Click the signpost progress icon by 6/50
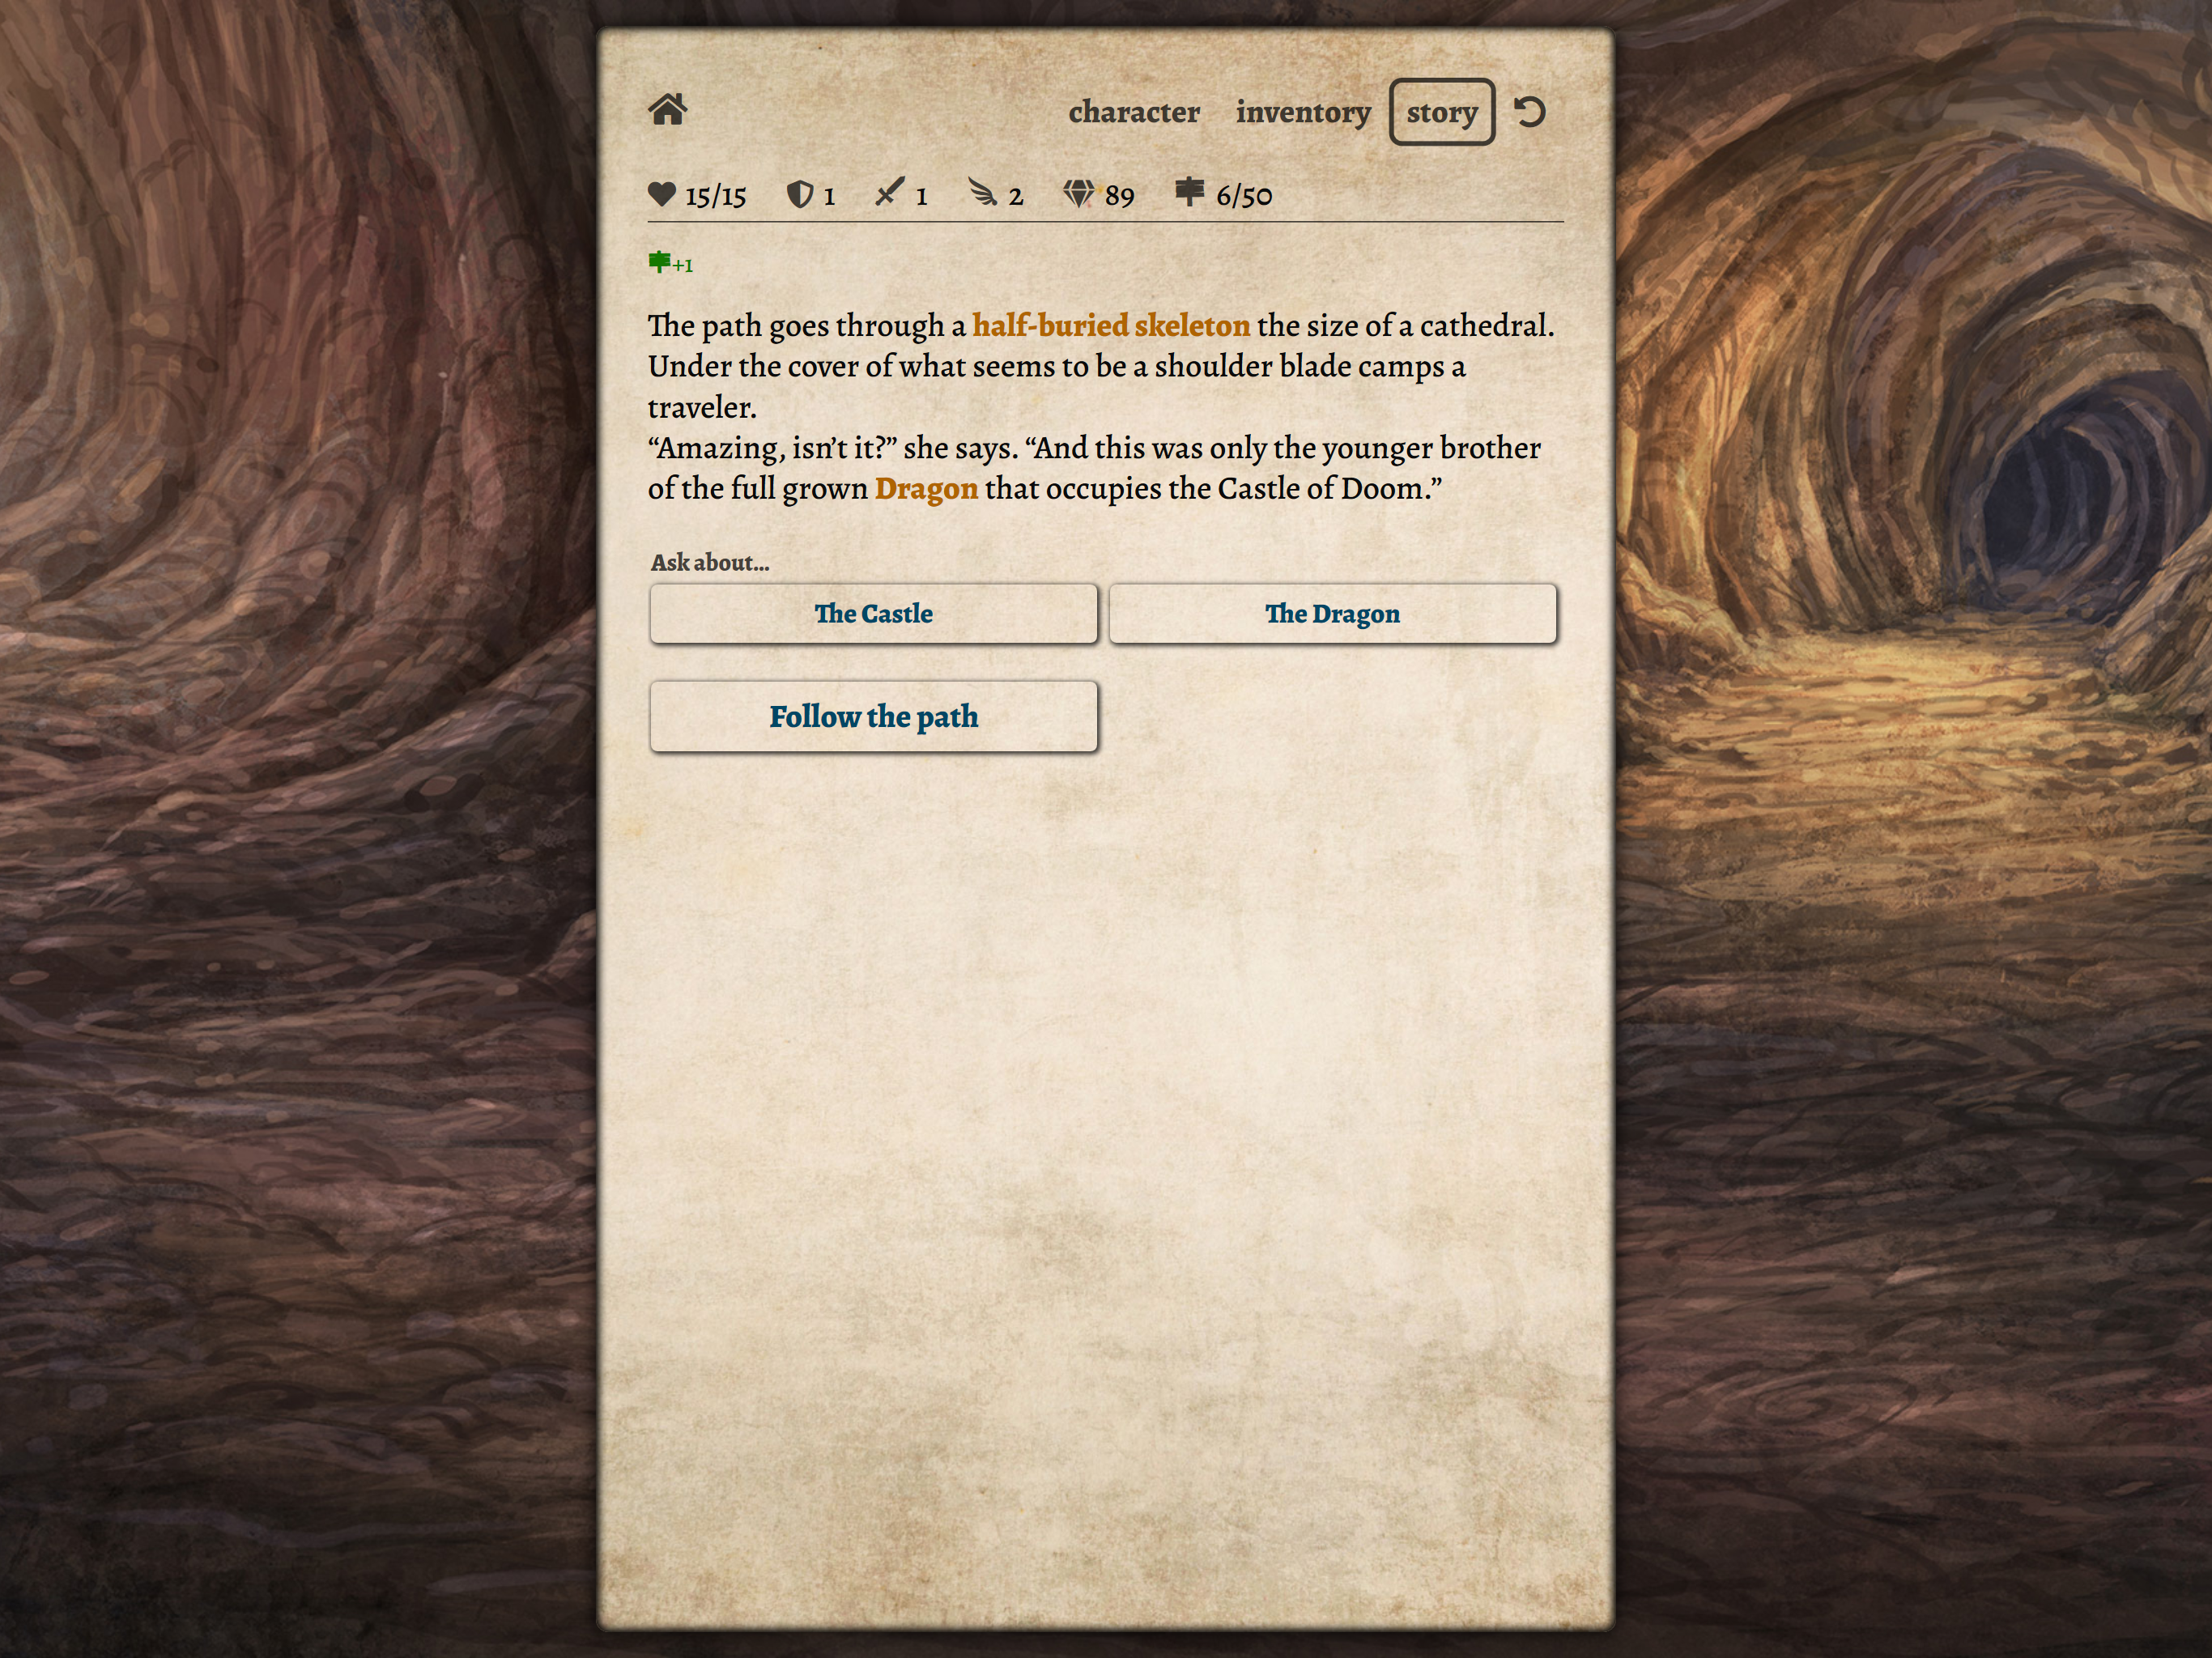Screen dimensions: 2212x1658 (x=1189, y=191)
